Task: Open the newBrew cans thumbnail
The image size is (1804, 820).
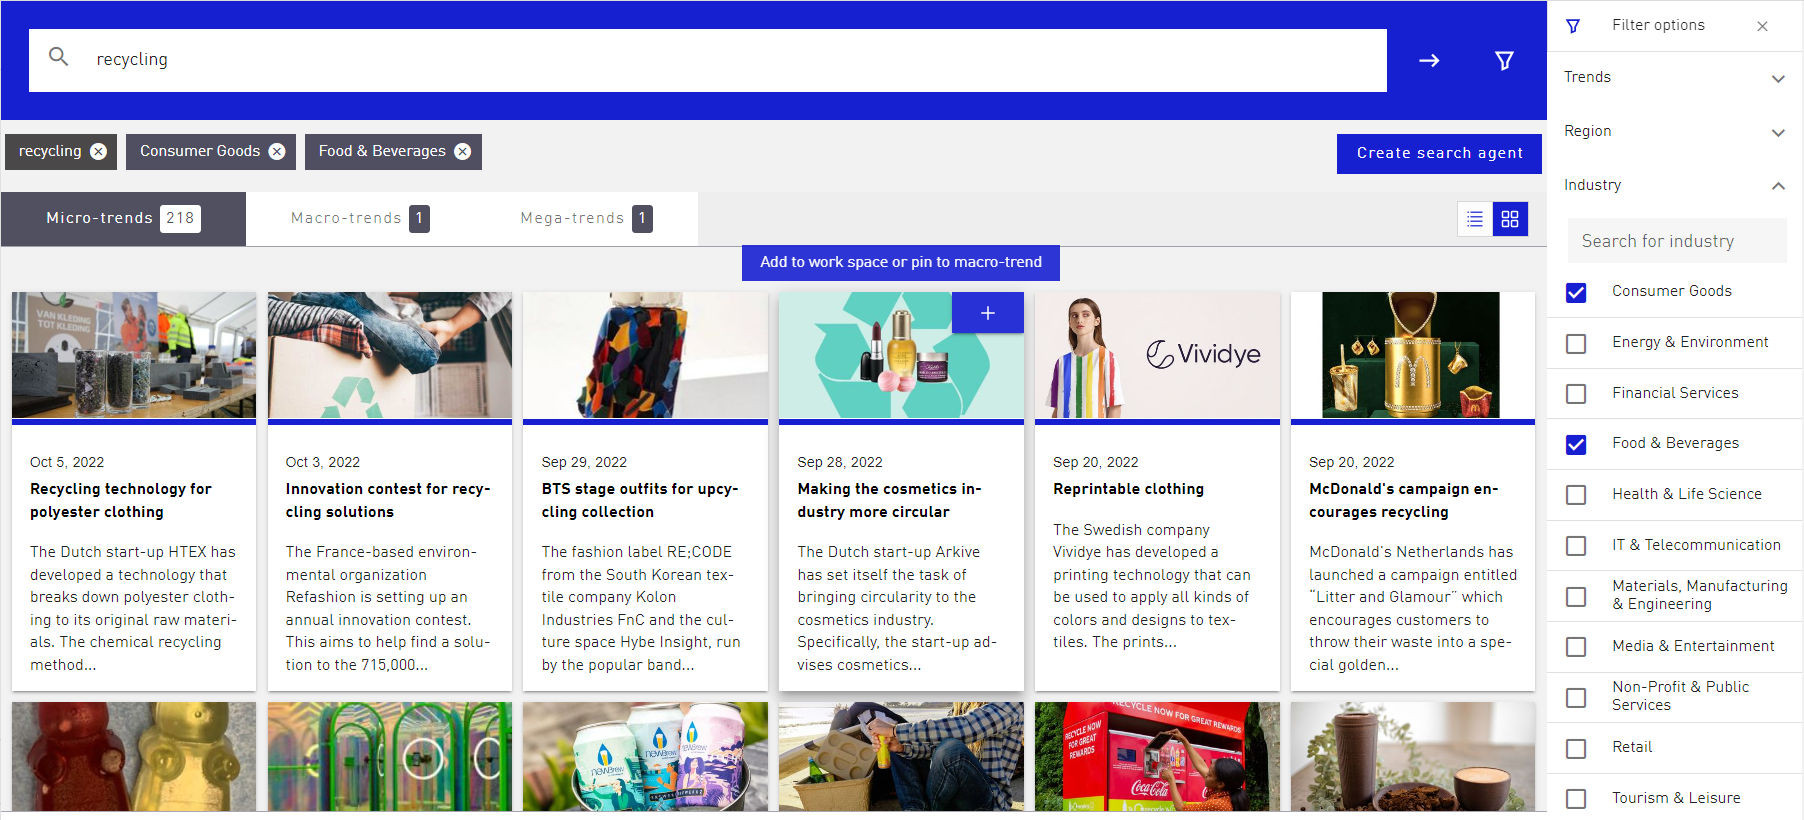Action: click(x=645, y=756)
